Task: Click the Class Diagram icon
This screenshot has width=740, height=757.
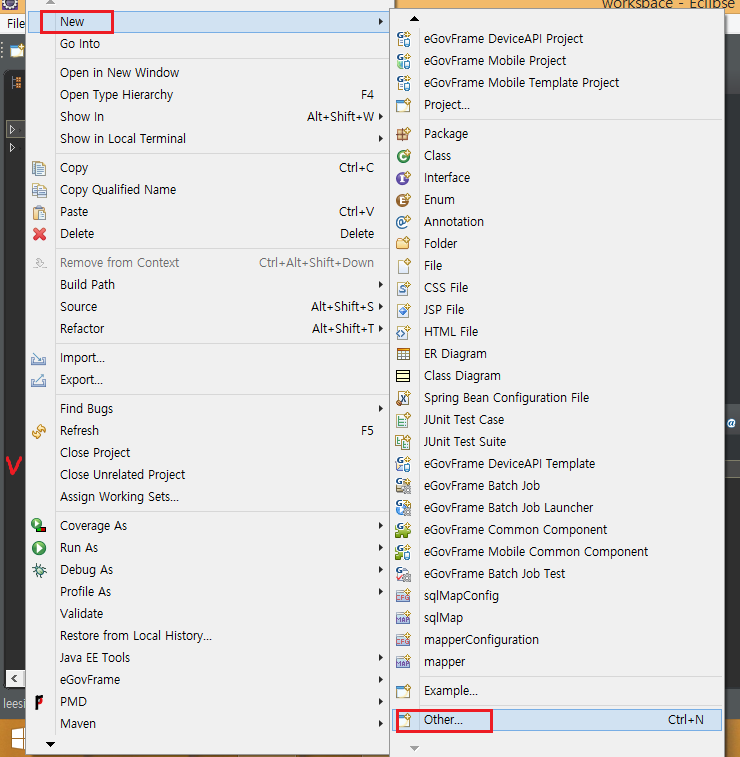Action: (404, 376)
